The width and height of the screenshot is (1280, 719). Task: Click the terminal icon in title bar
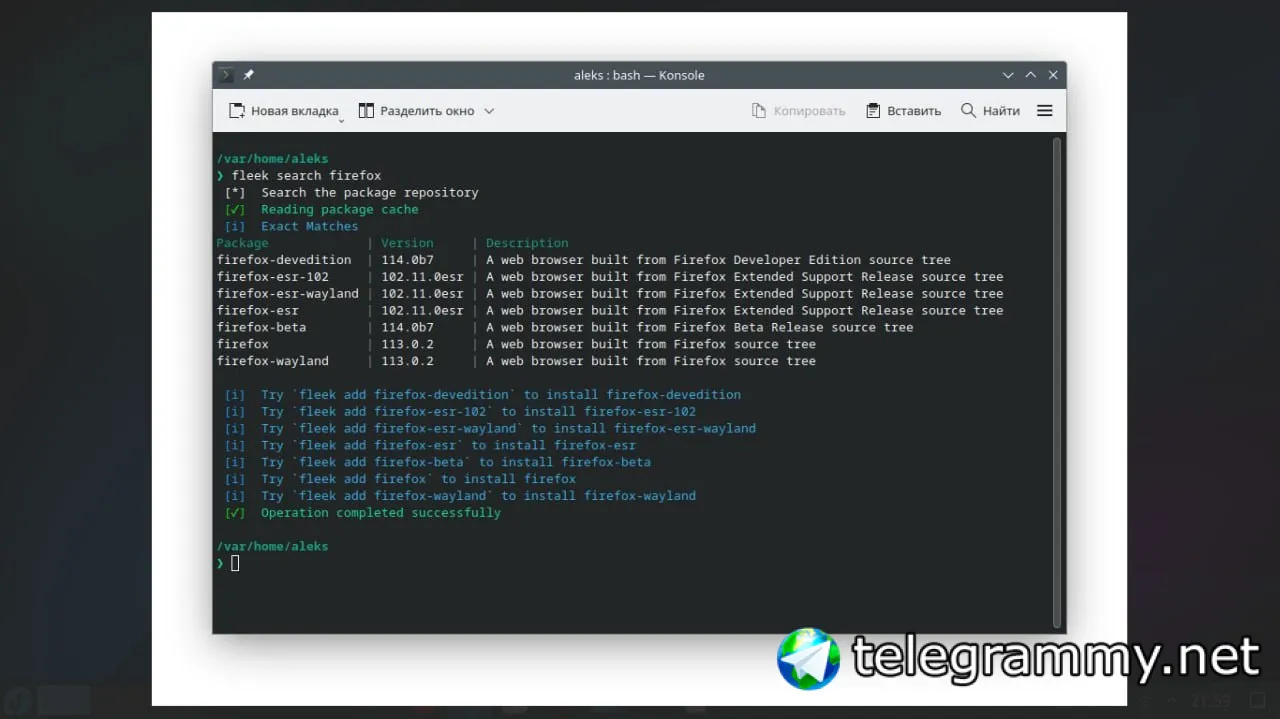click(x=226, y=75)
